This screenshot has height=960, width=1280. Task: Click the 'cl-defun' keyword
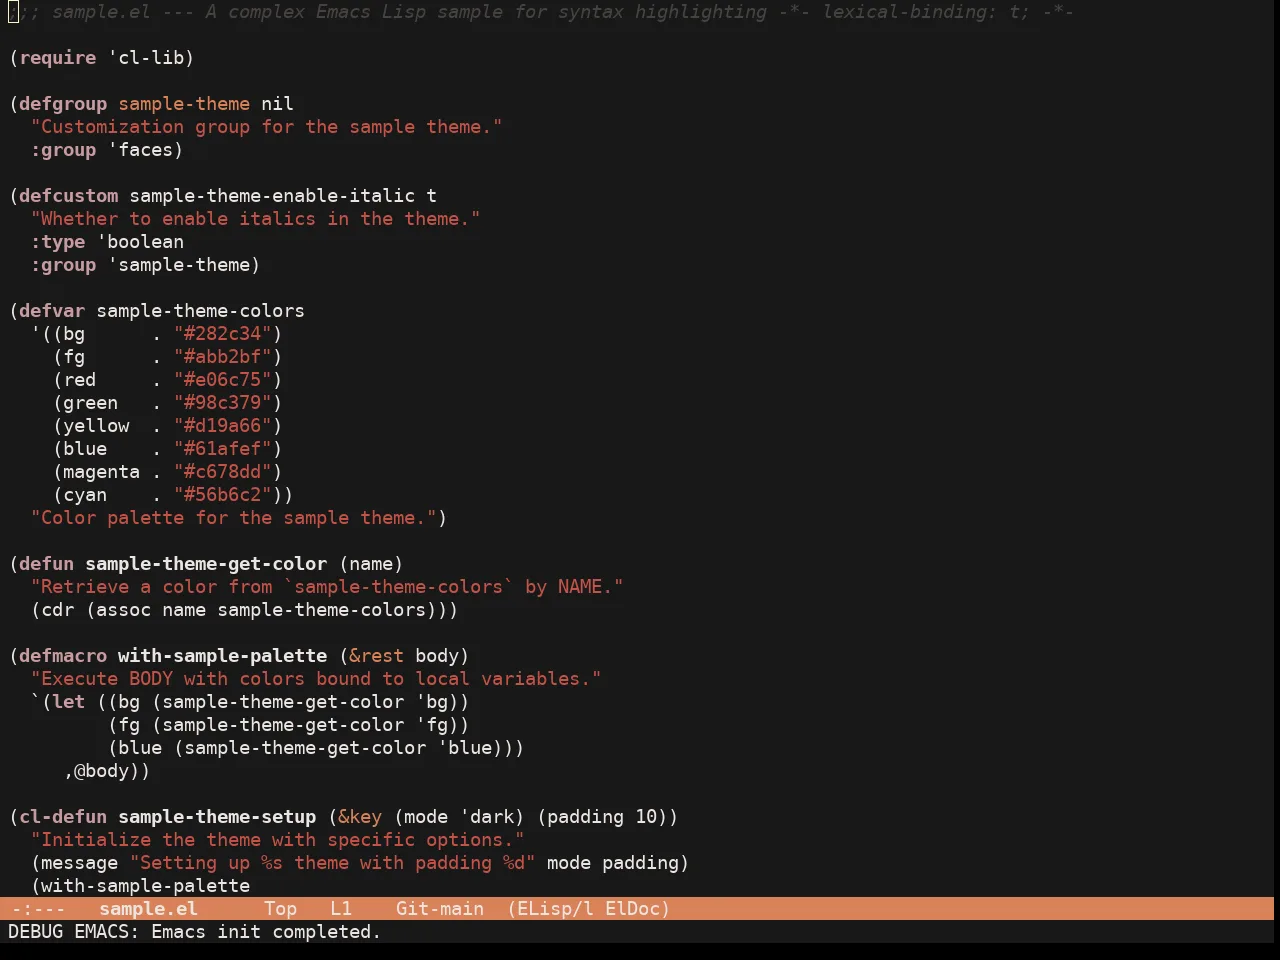point(63,817)
